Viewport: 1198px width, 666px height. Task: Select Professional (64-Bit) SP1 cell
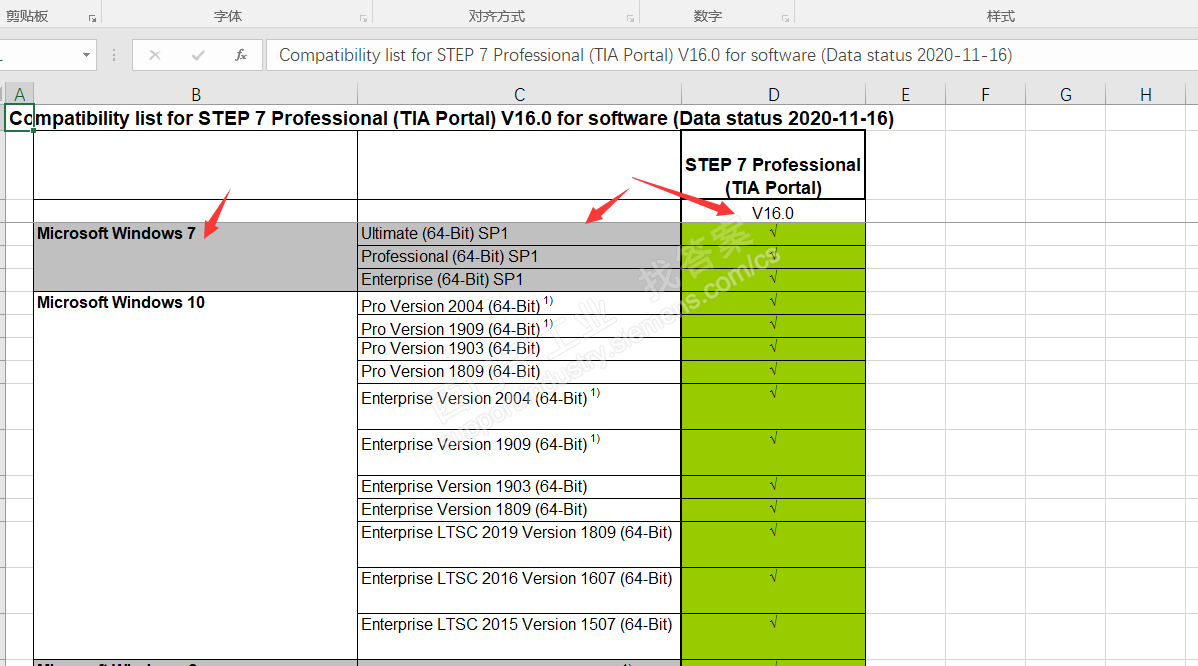[x=520, y=257]
